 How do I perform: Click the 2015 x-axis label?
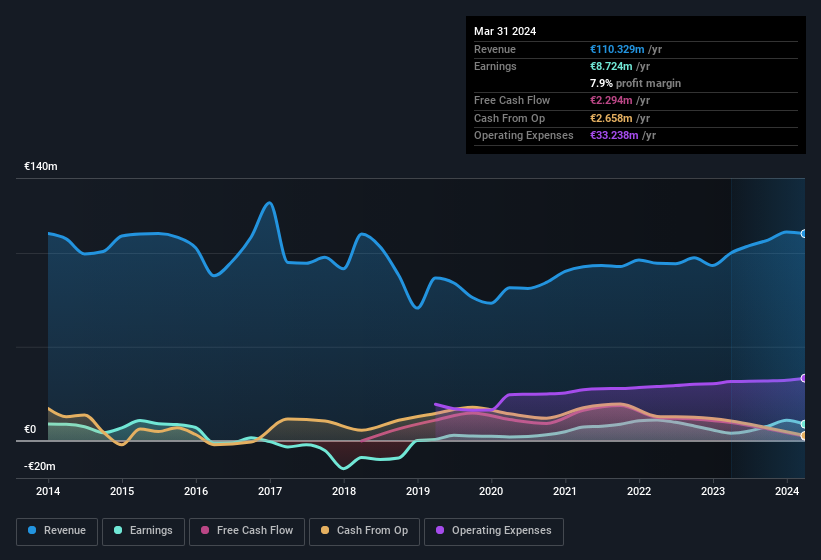pyautogui.click(x=122, y=491)
